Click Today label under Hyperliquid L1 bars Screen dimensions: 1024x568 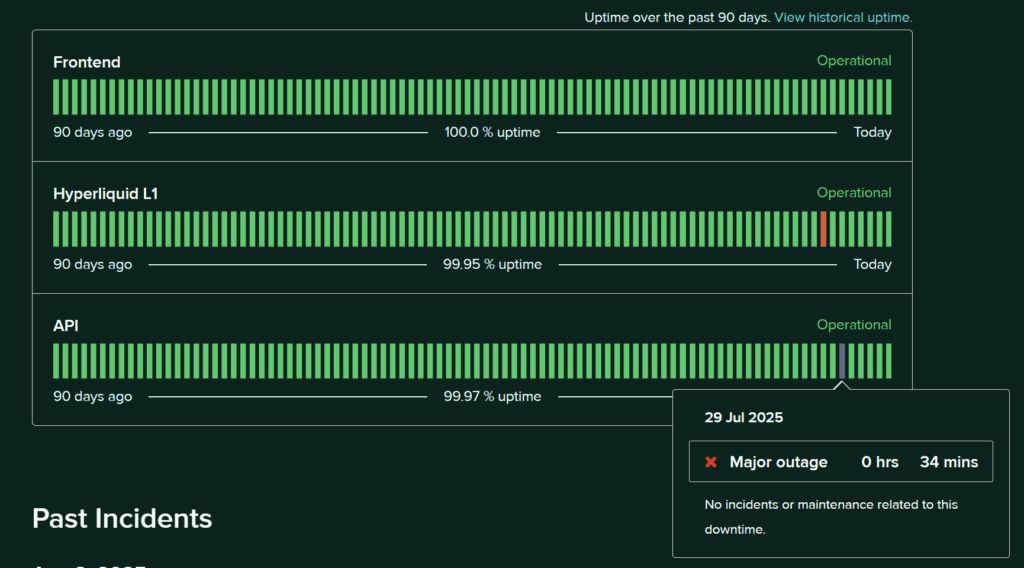[x=872, y=264]
